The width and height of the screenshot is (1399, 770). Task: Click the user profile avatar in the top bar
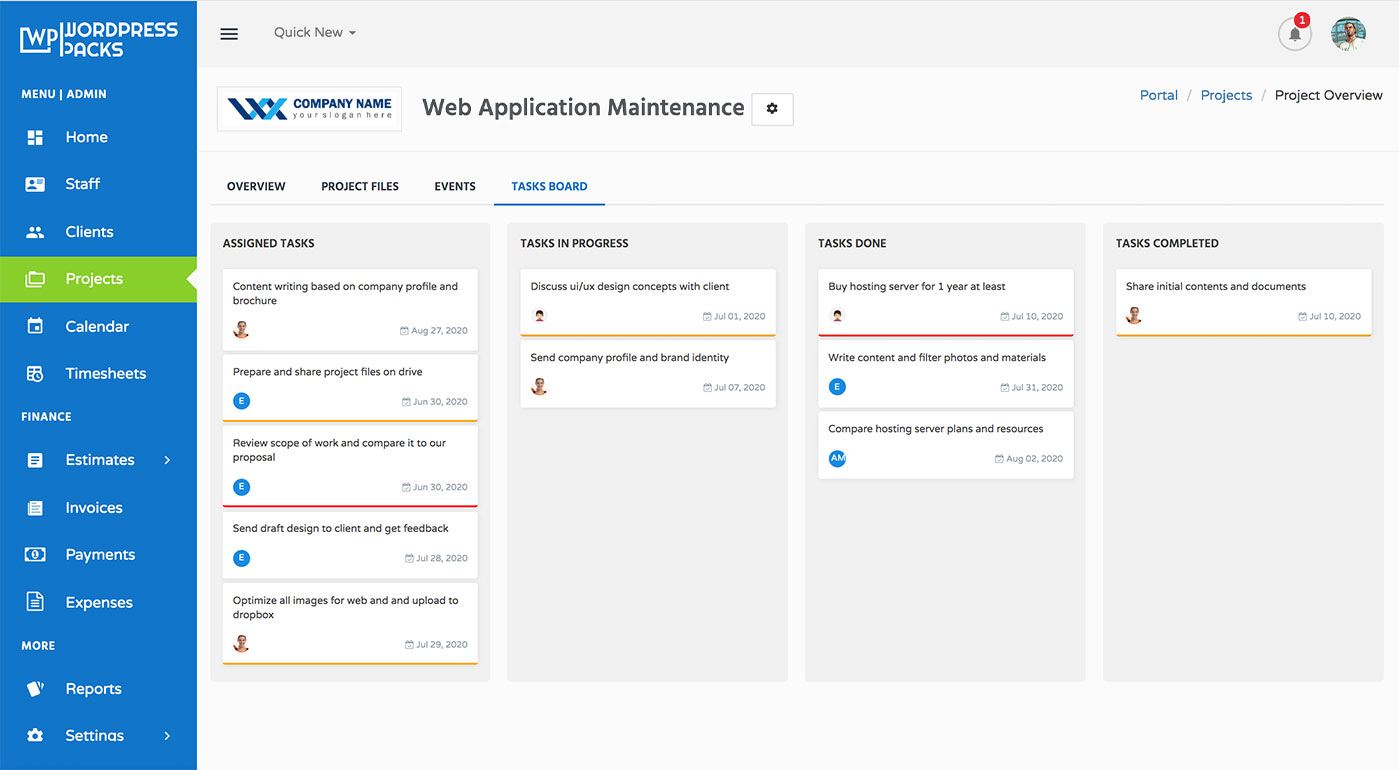pyautogui.click(x=1348, y=33)
